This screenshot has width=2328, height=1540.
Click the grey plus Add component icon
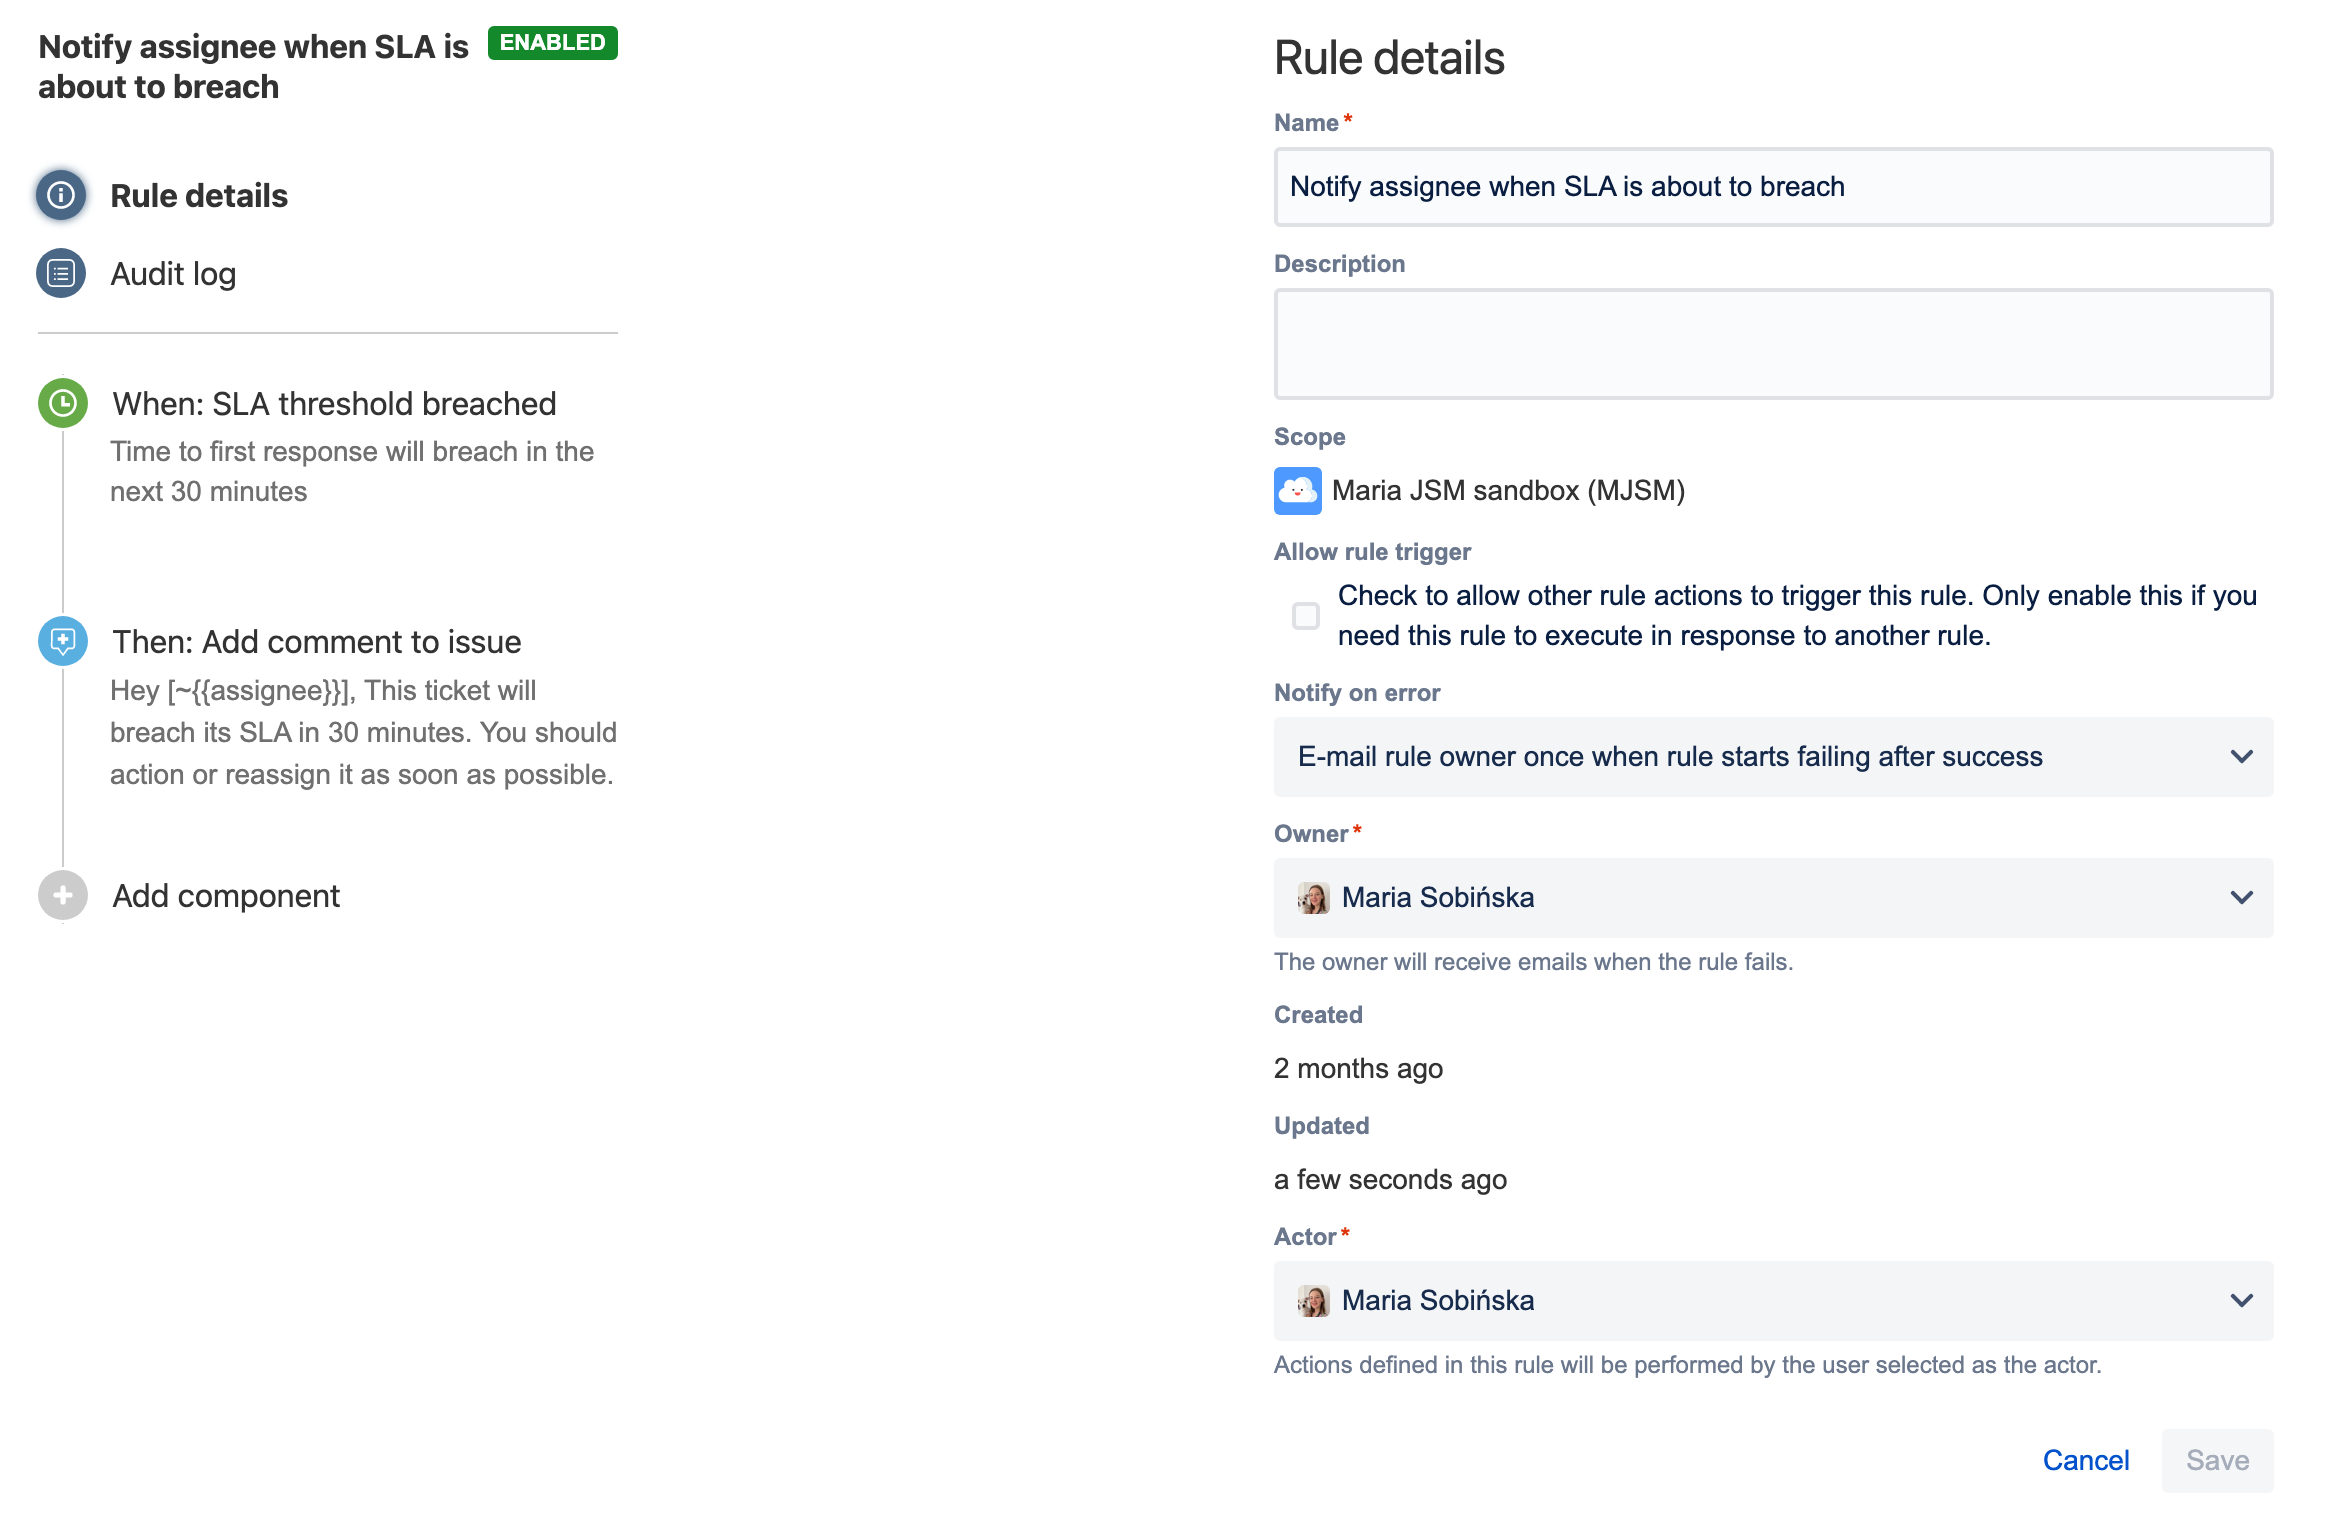[x=63, y=895]
